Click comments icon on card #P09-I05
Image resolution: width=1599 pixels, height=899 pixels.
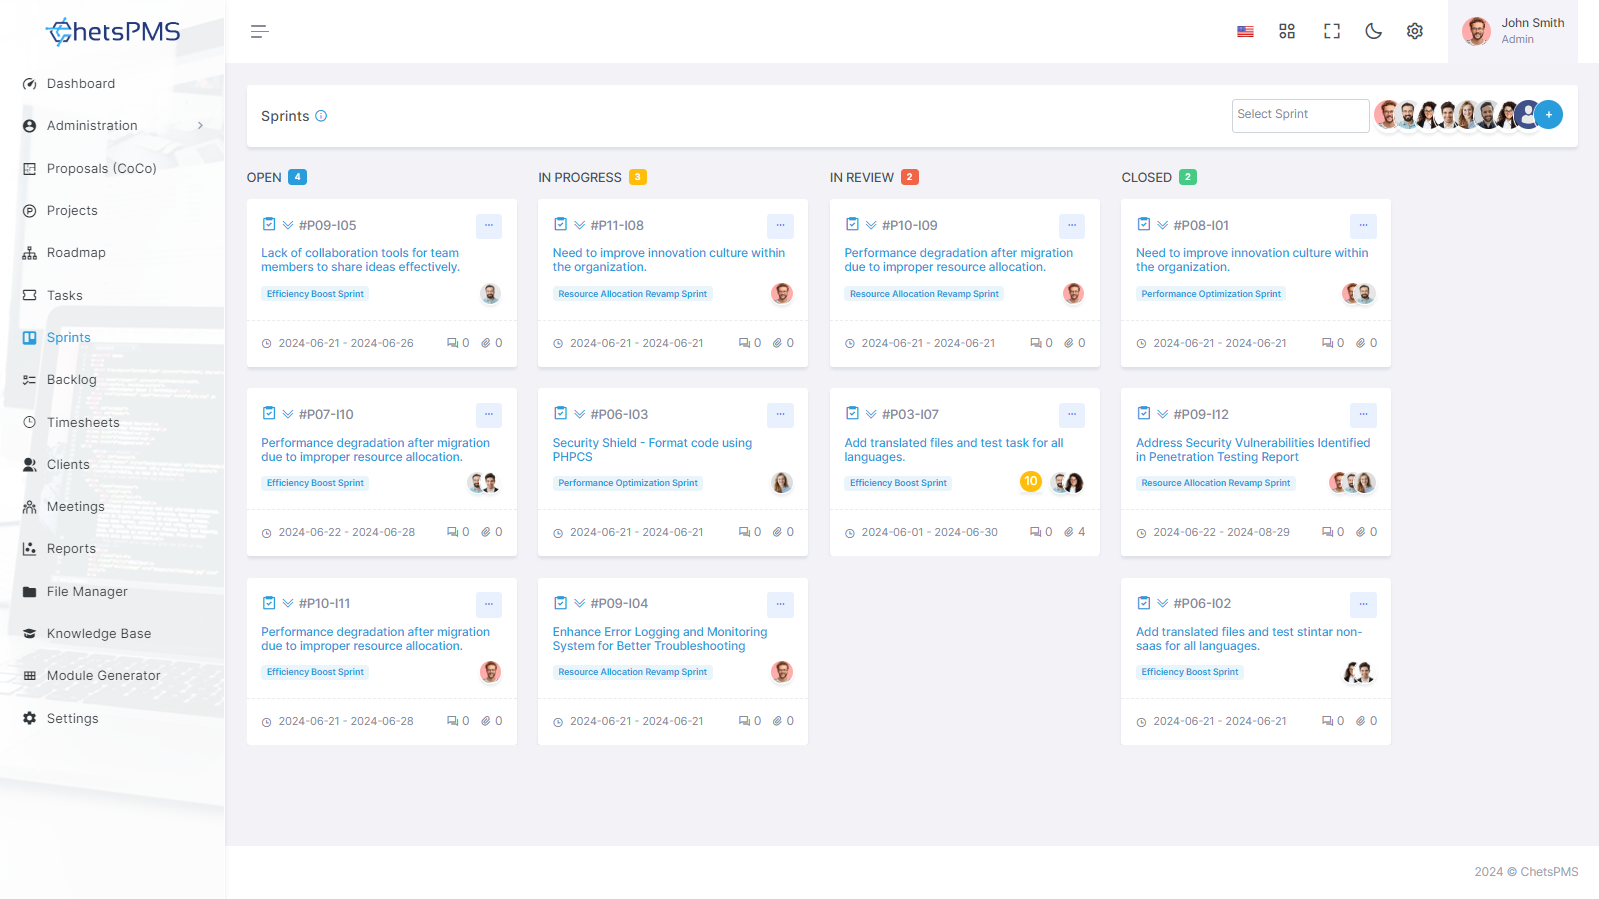pos(452,343)
